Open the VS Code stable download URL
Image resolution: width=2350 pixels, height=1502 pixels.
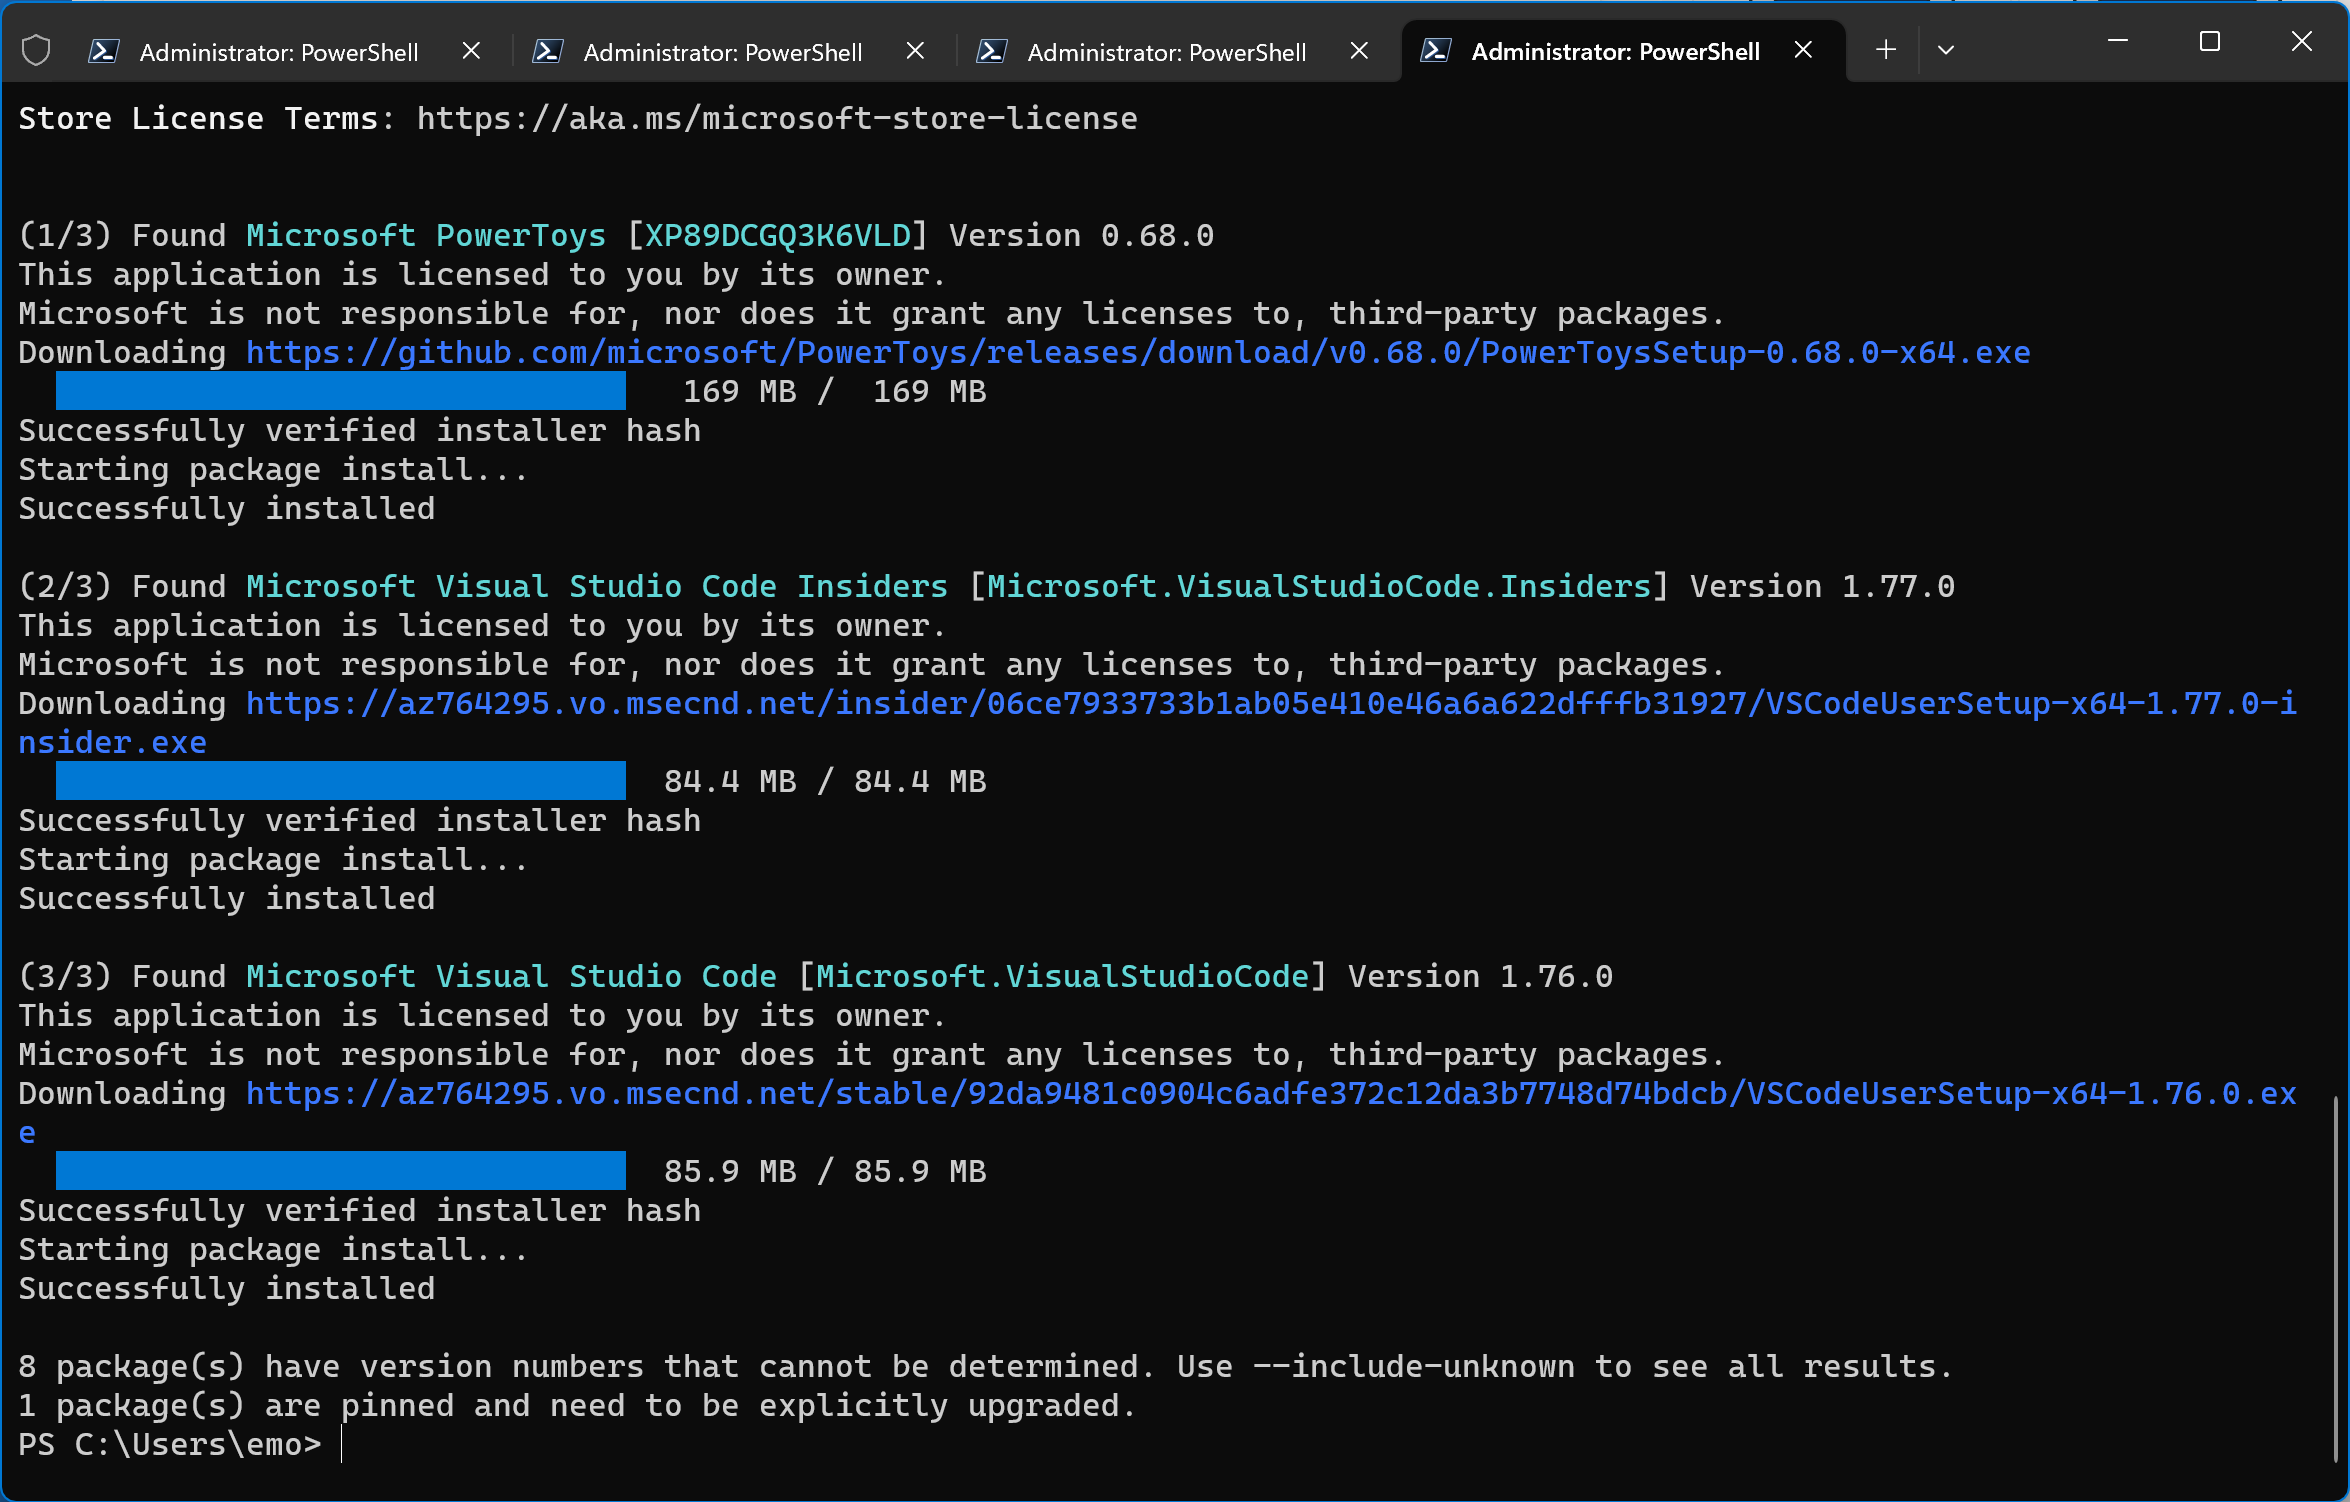[1270, 1094]
